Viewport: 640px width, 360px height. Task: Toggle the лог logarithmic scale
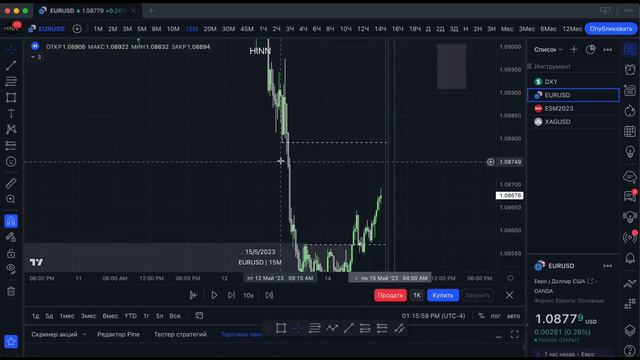click(x=495, y=316)
